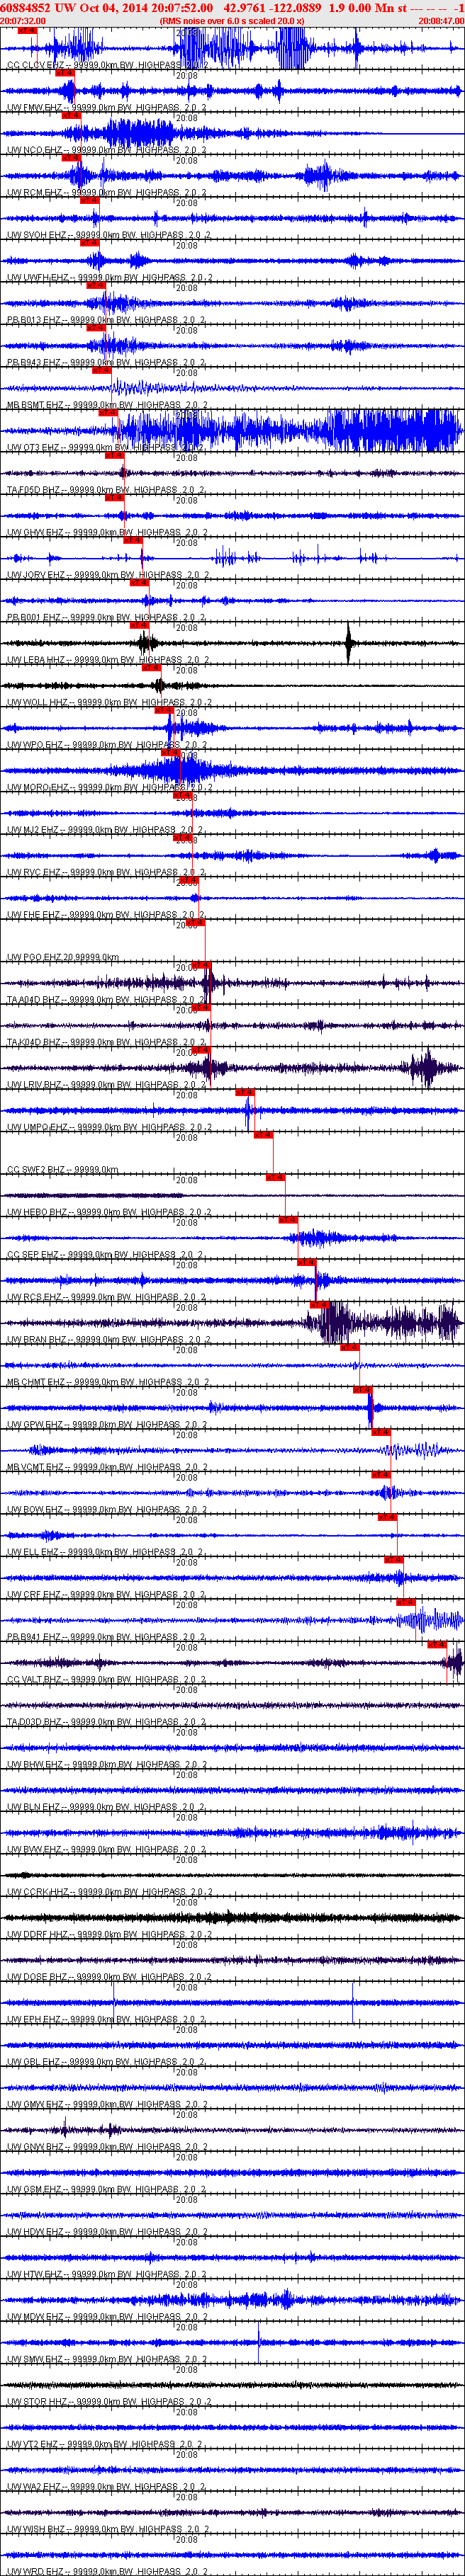Select the UW MORO EHZ trace label
Screen dimensions: 465x2576
pos(108,787)
